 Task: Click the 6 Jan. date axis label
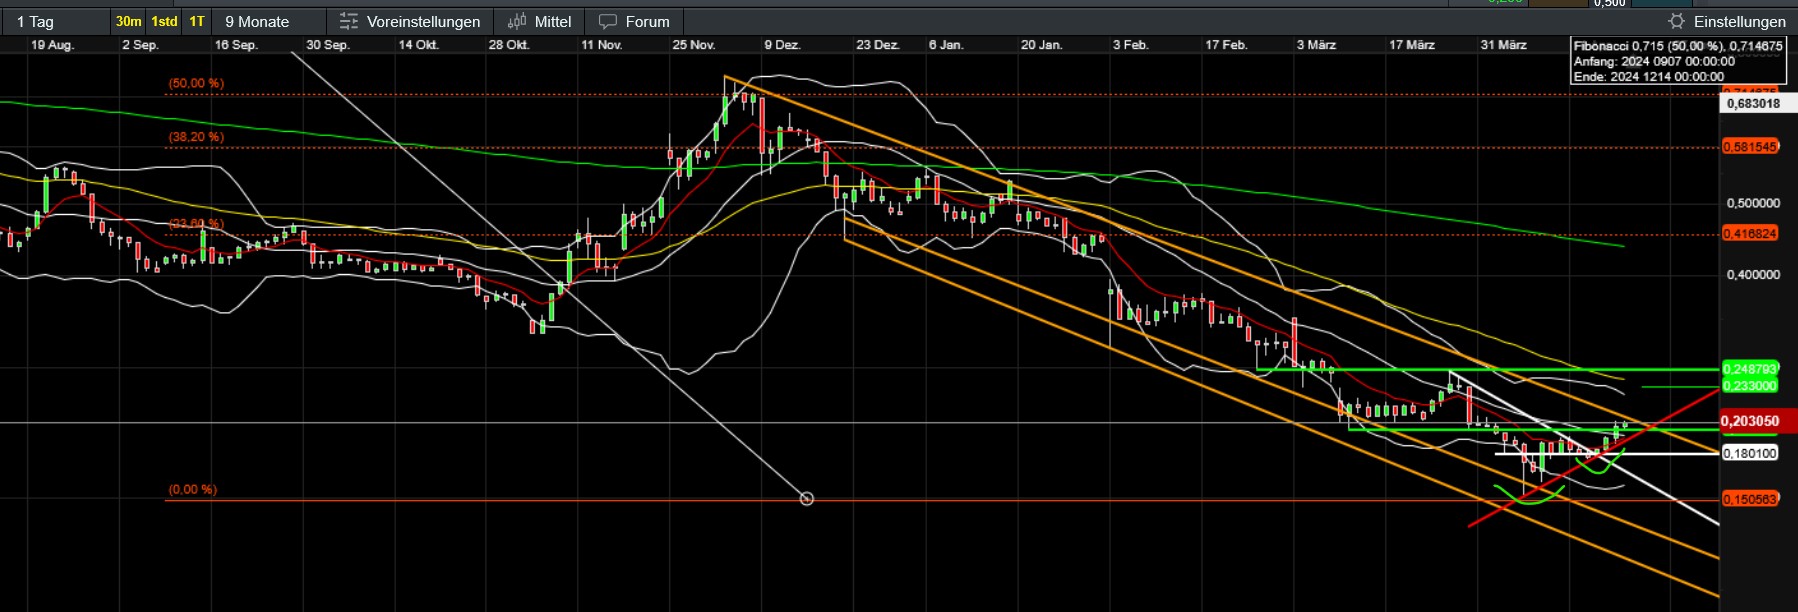(x=946, y=45)
